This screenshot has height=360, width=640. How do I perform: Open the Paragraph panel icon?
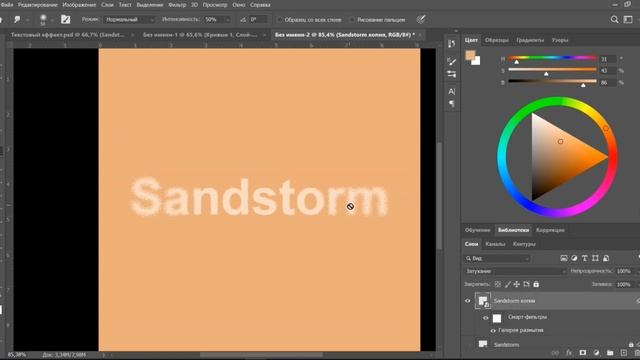(x=451, y=104)
